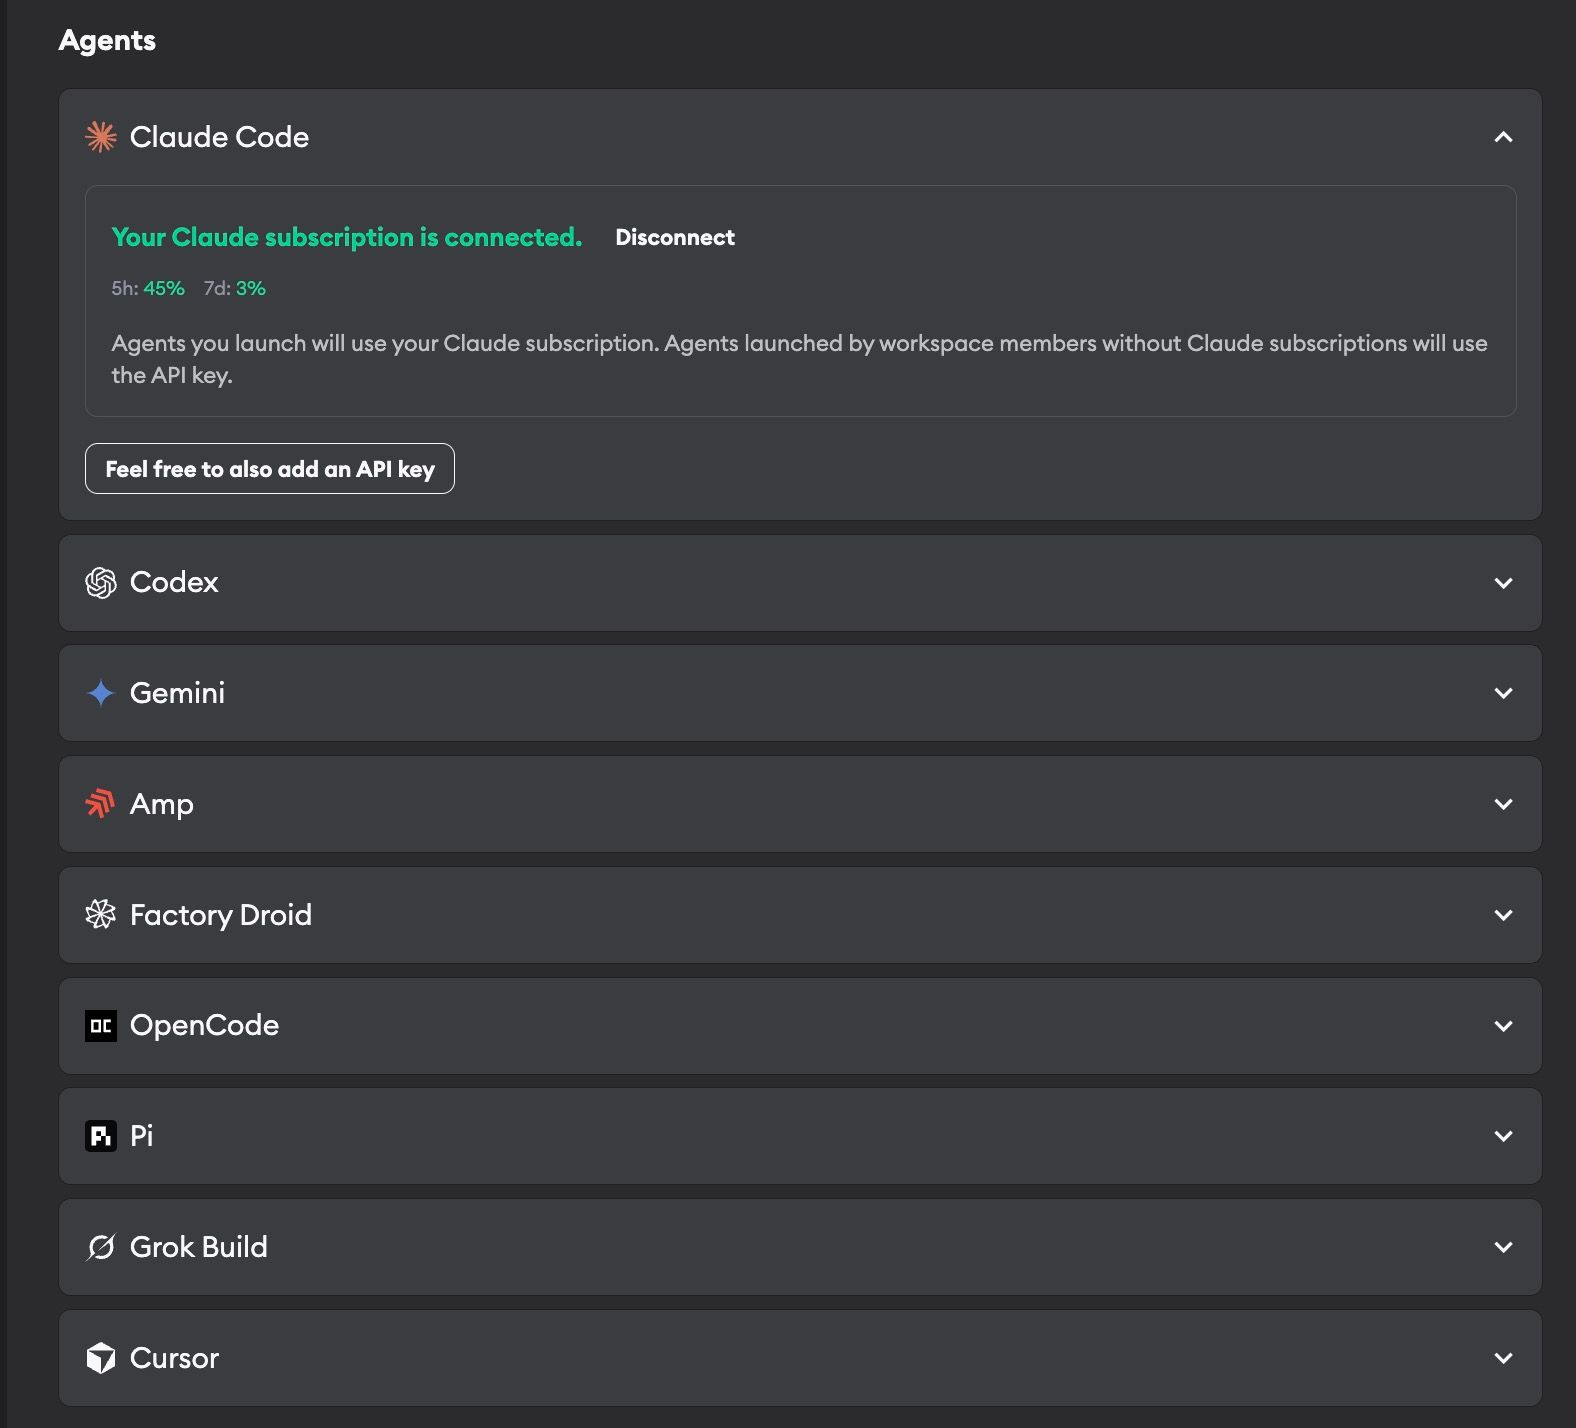Click the Cursor cube icon
The height and width of the screenshot is (1428, 1576).
[101, 1358]
